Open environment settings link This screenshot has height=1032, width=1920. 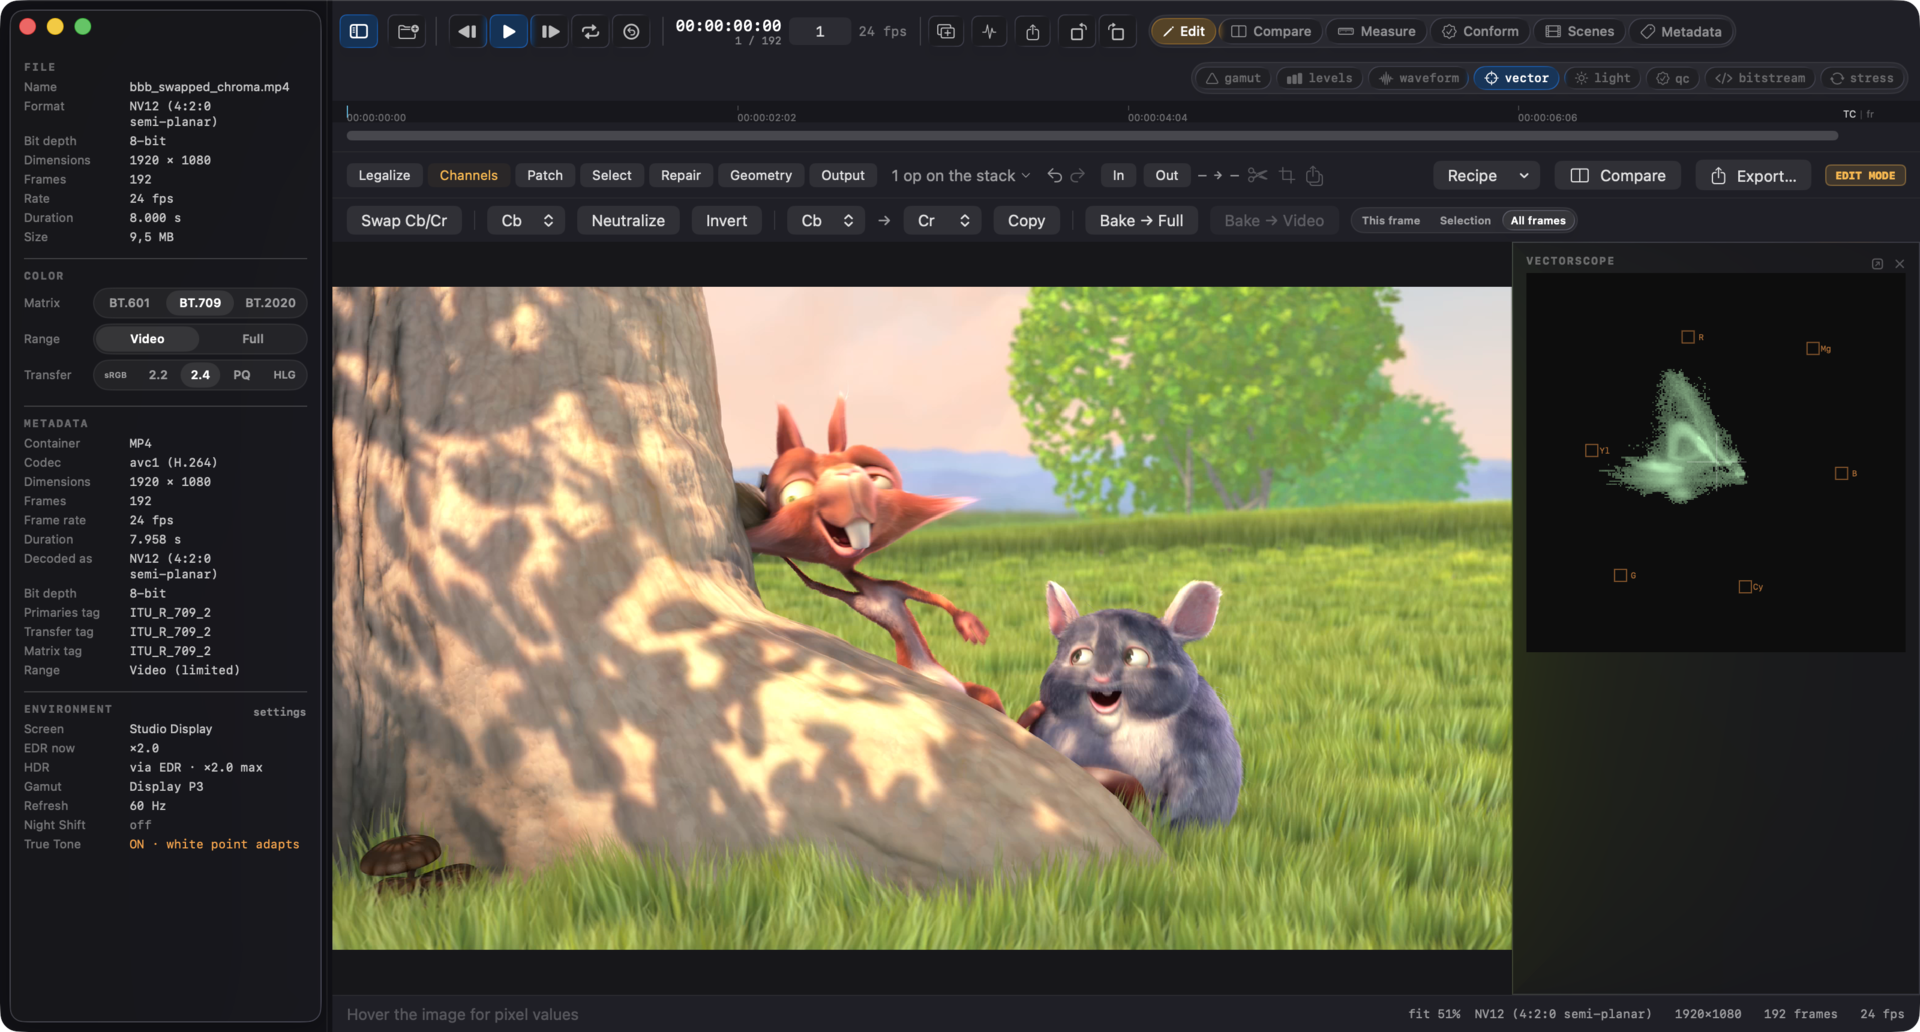pos(280,712)
